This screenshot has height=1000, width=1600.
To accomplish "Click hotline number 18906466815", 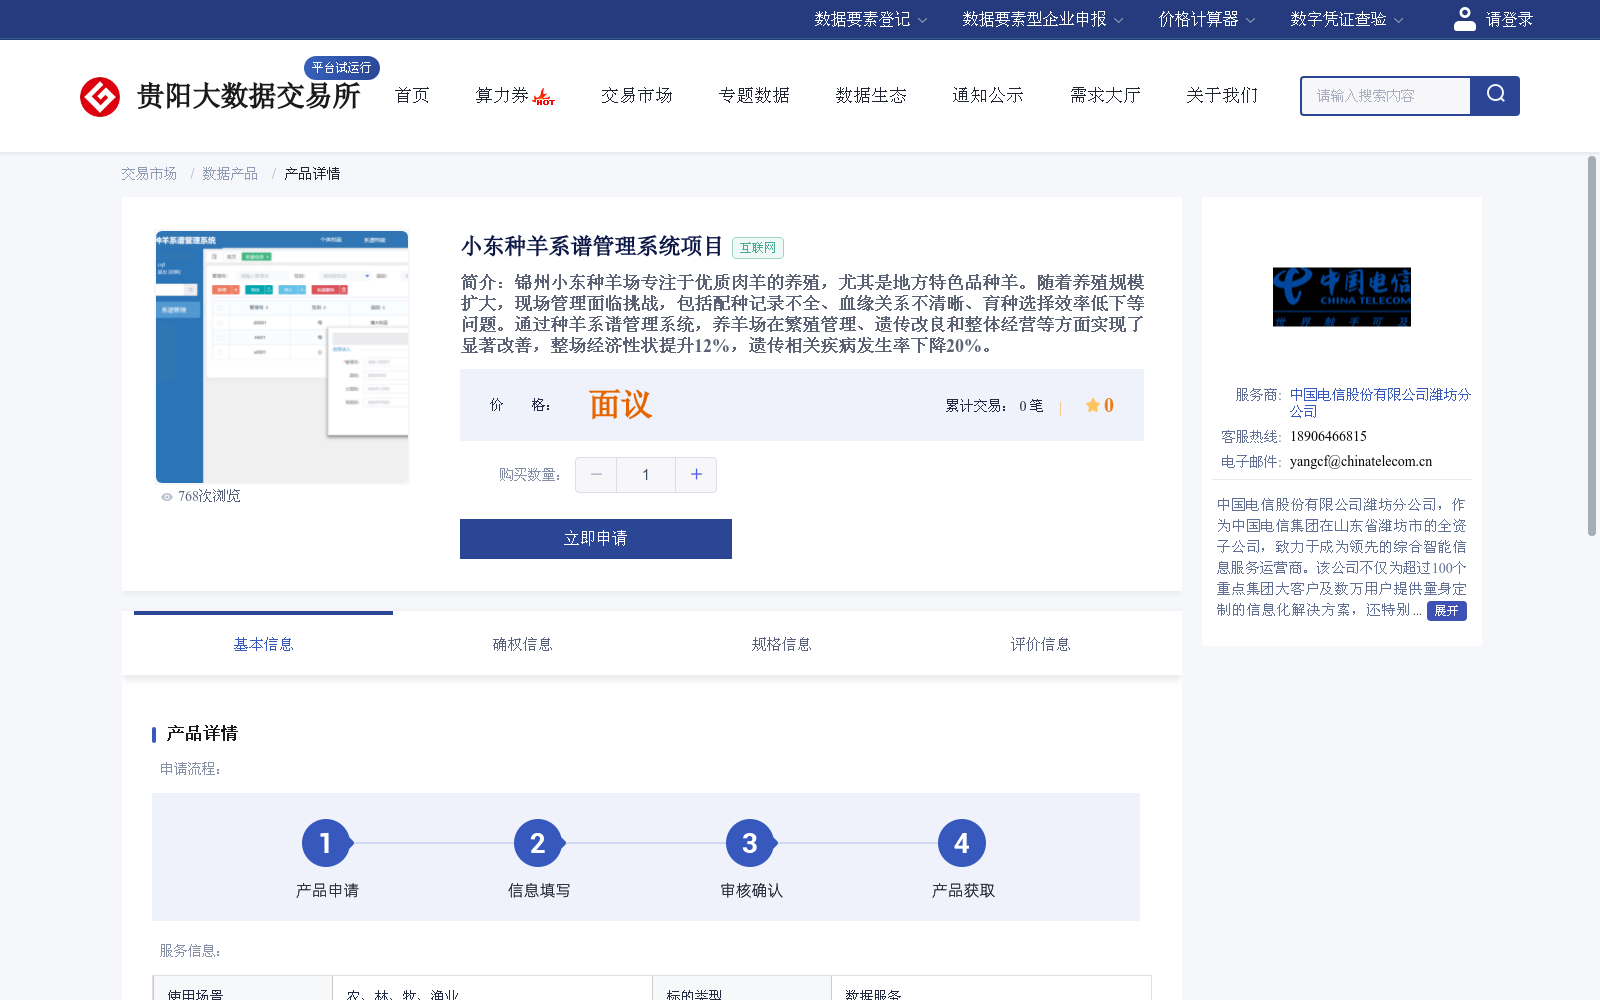I will pos(1328,437).
